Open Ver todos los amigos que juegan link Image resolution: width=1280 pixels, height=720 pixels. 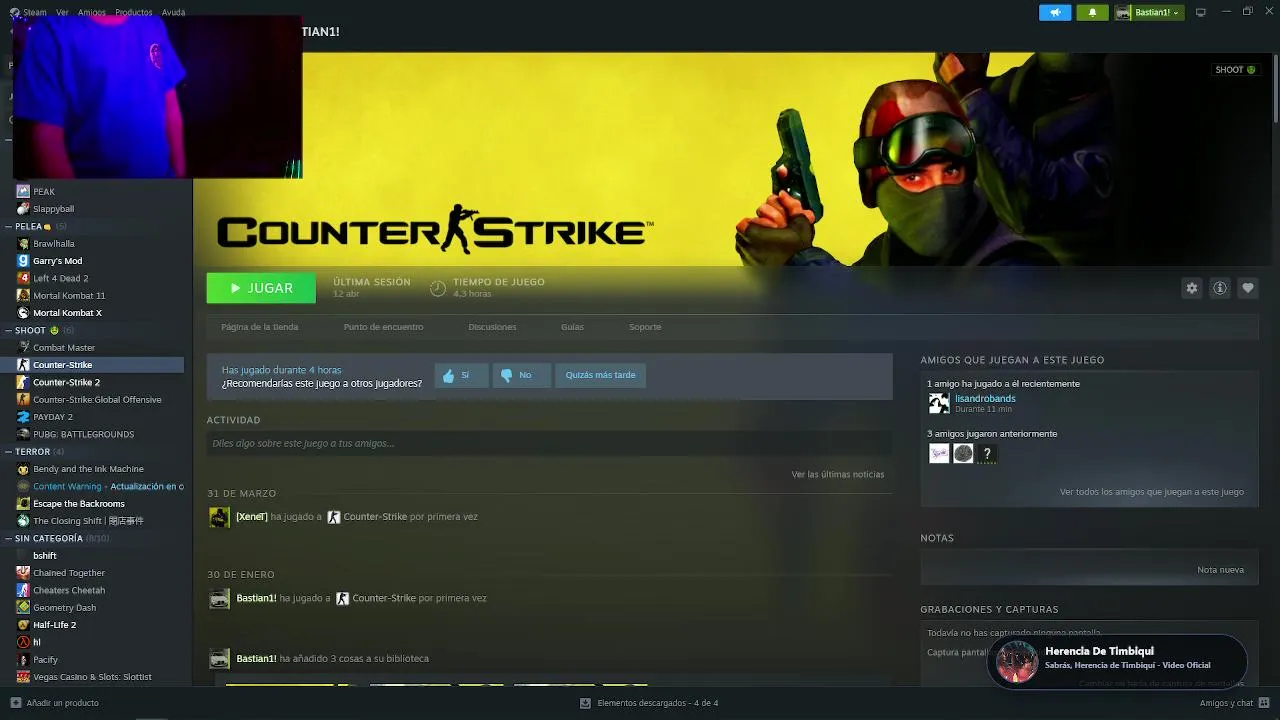(x=1152, y=492)
